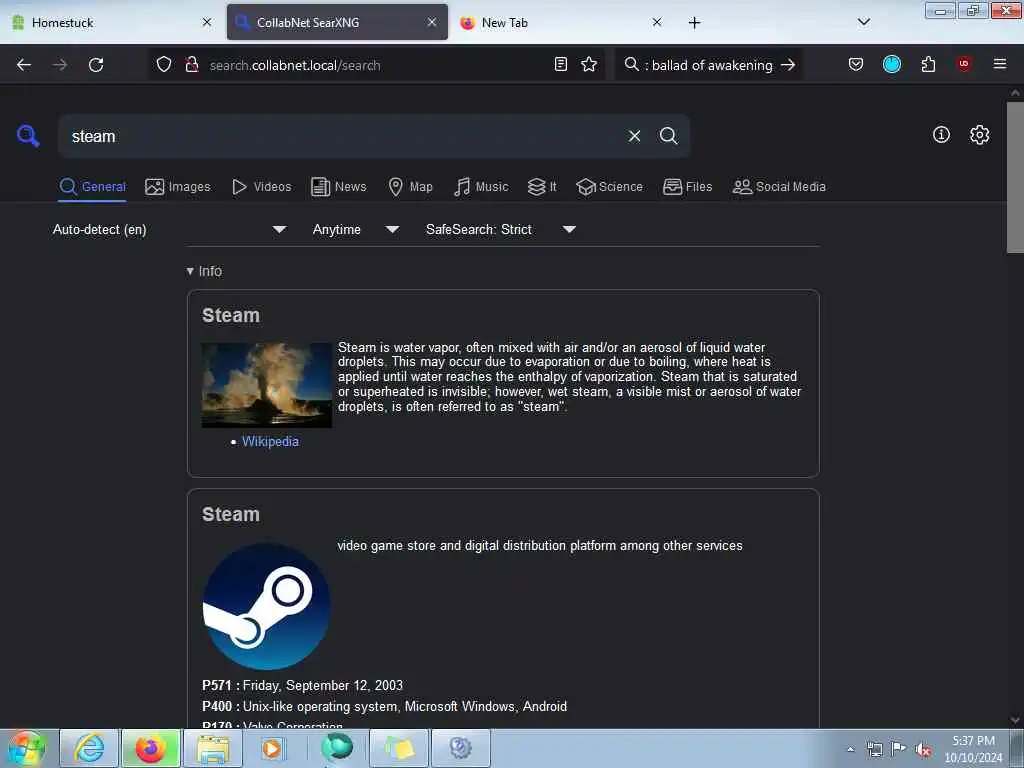
Task: Go back with the browser back arrow
Action: pos(24,65)
